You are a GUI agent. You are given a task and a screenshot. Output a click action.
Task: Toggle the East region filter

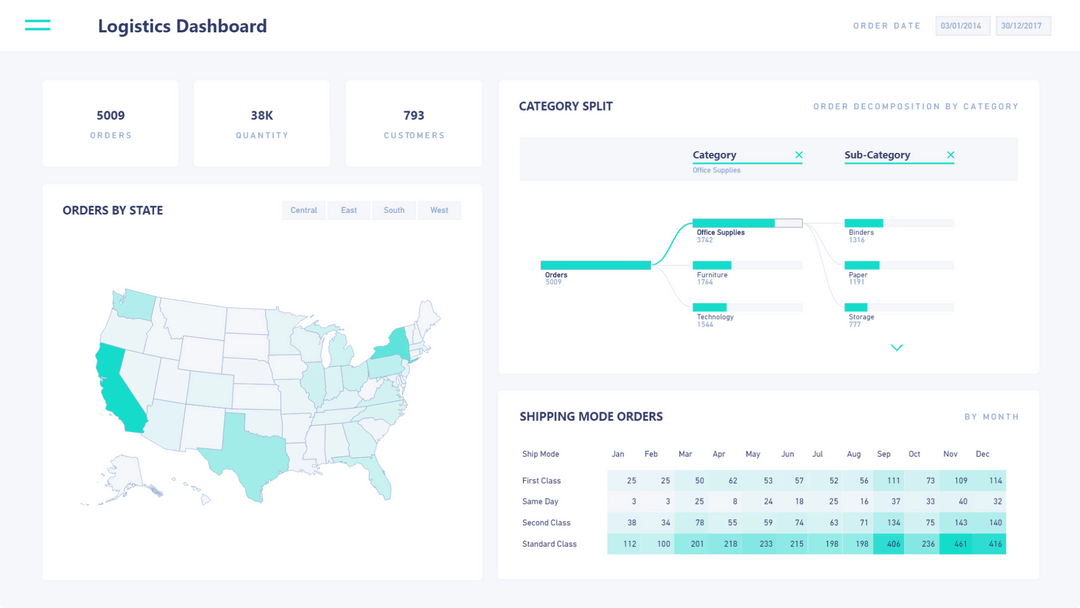(348, 210)
